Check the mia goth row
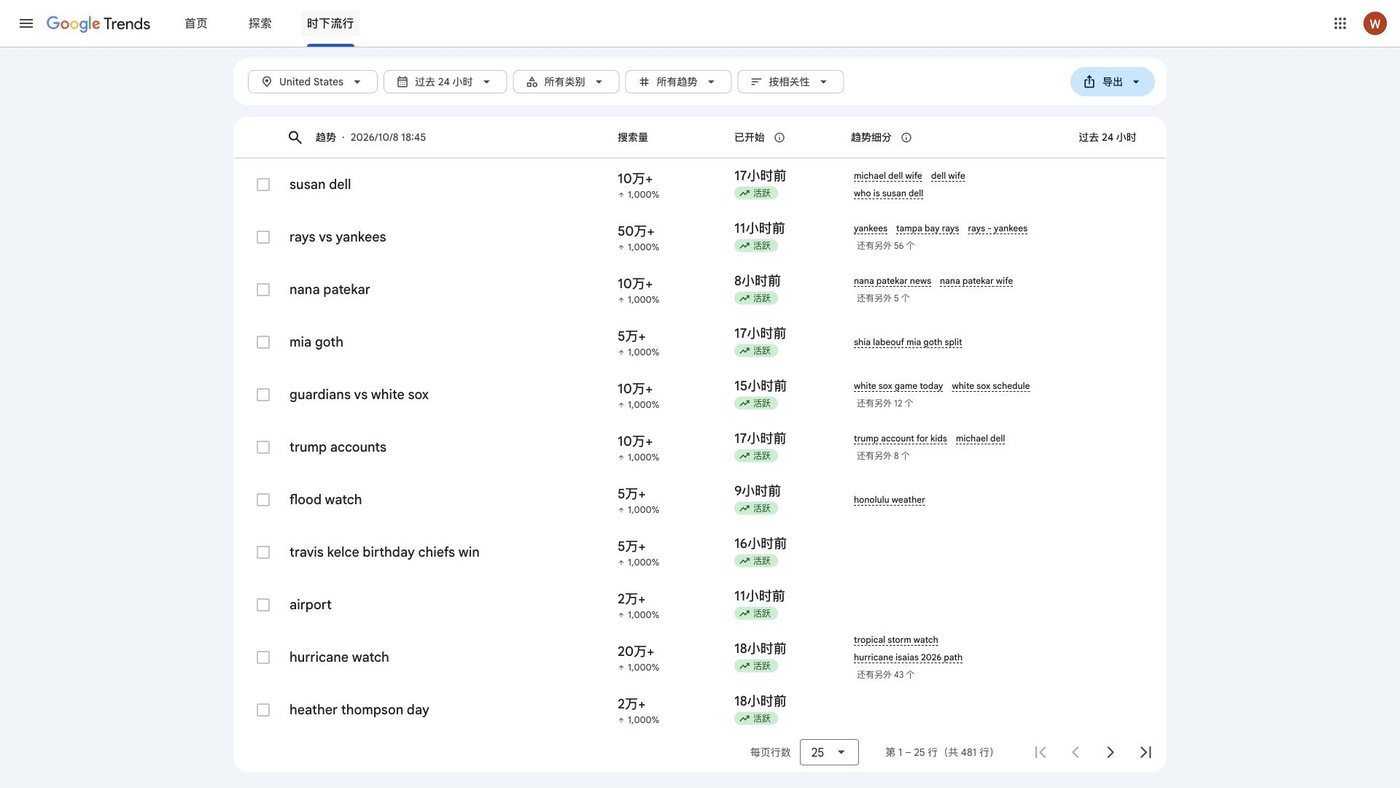 (263, 342)
